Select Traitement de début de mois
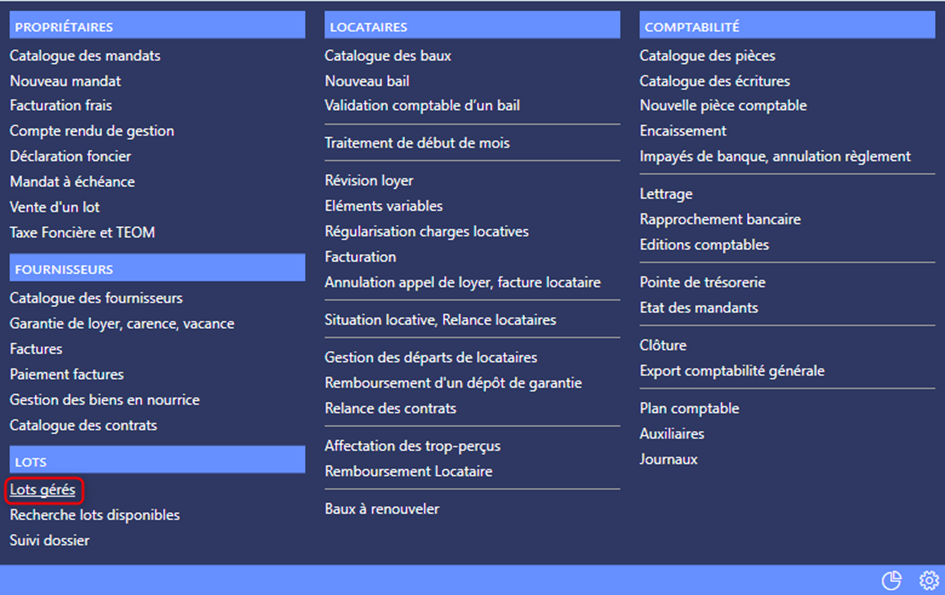This screenshot has height=595, width=945. coord(417,143)
